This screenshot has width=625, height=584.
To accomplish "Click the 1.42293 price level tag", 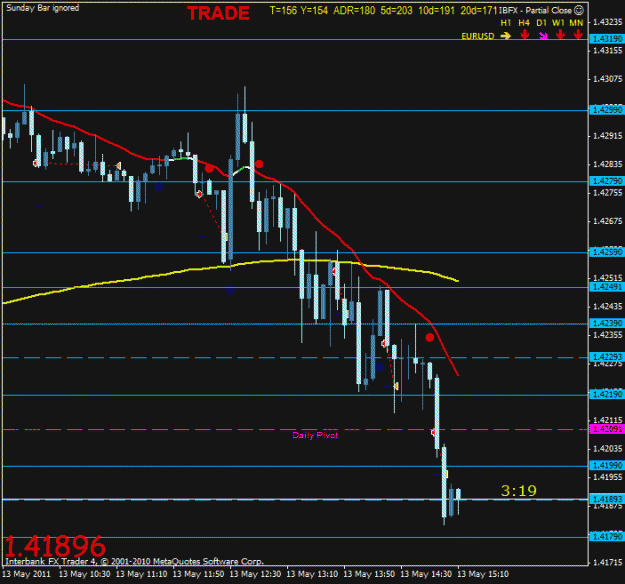I will coord(607,357).
